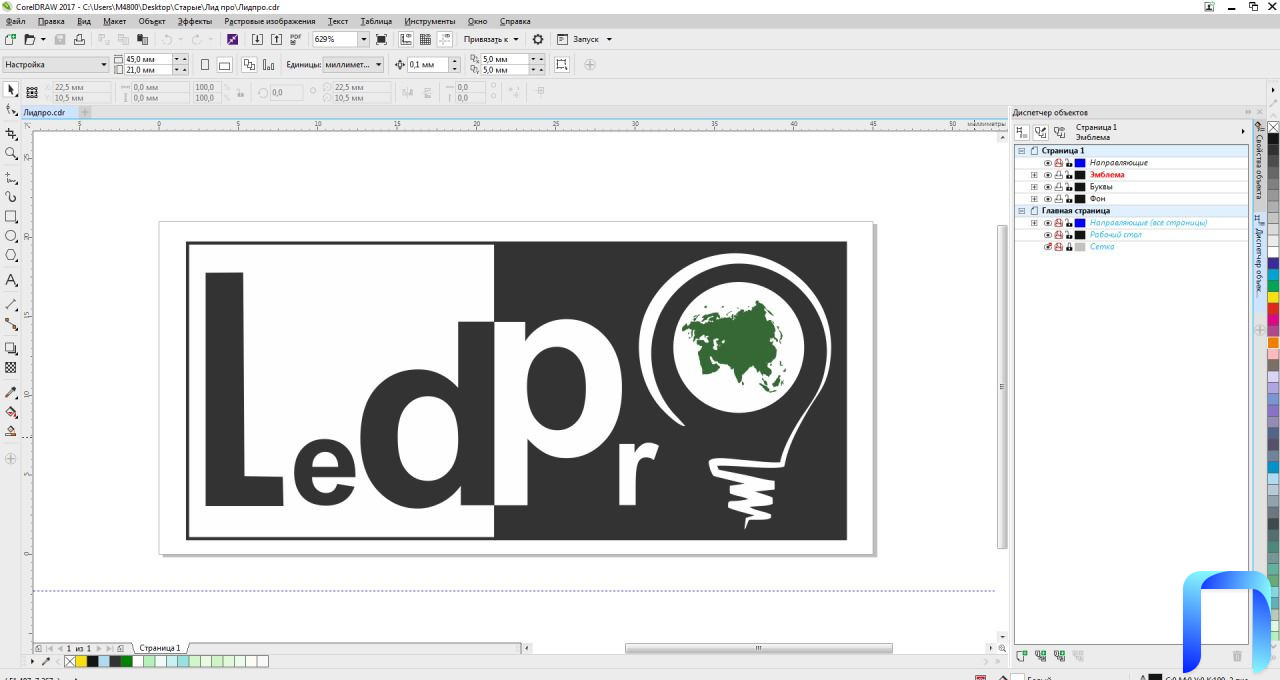Select the Connector tool
This screenshot has width=1280, height=680.
[11, 324]
